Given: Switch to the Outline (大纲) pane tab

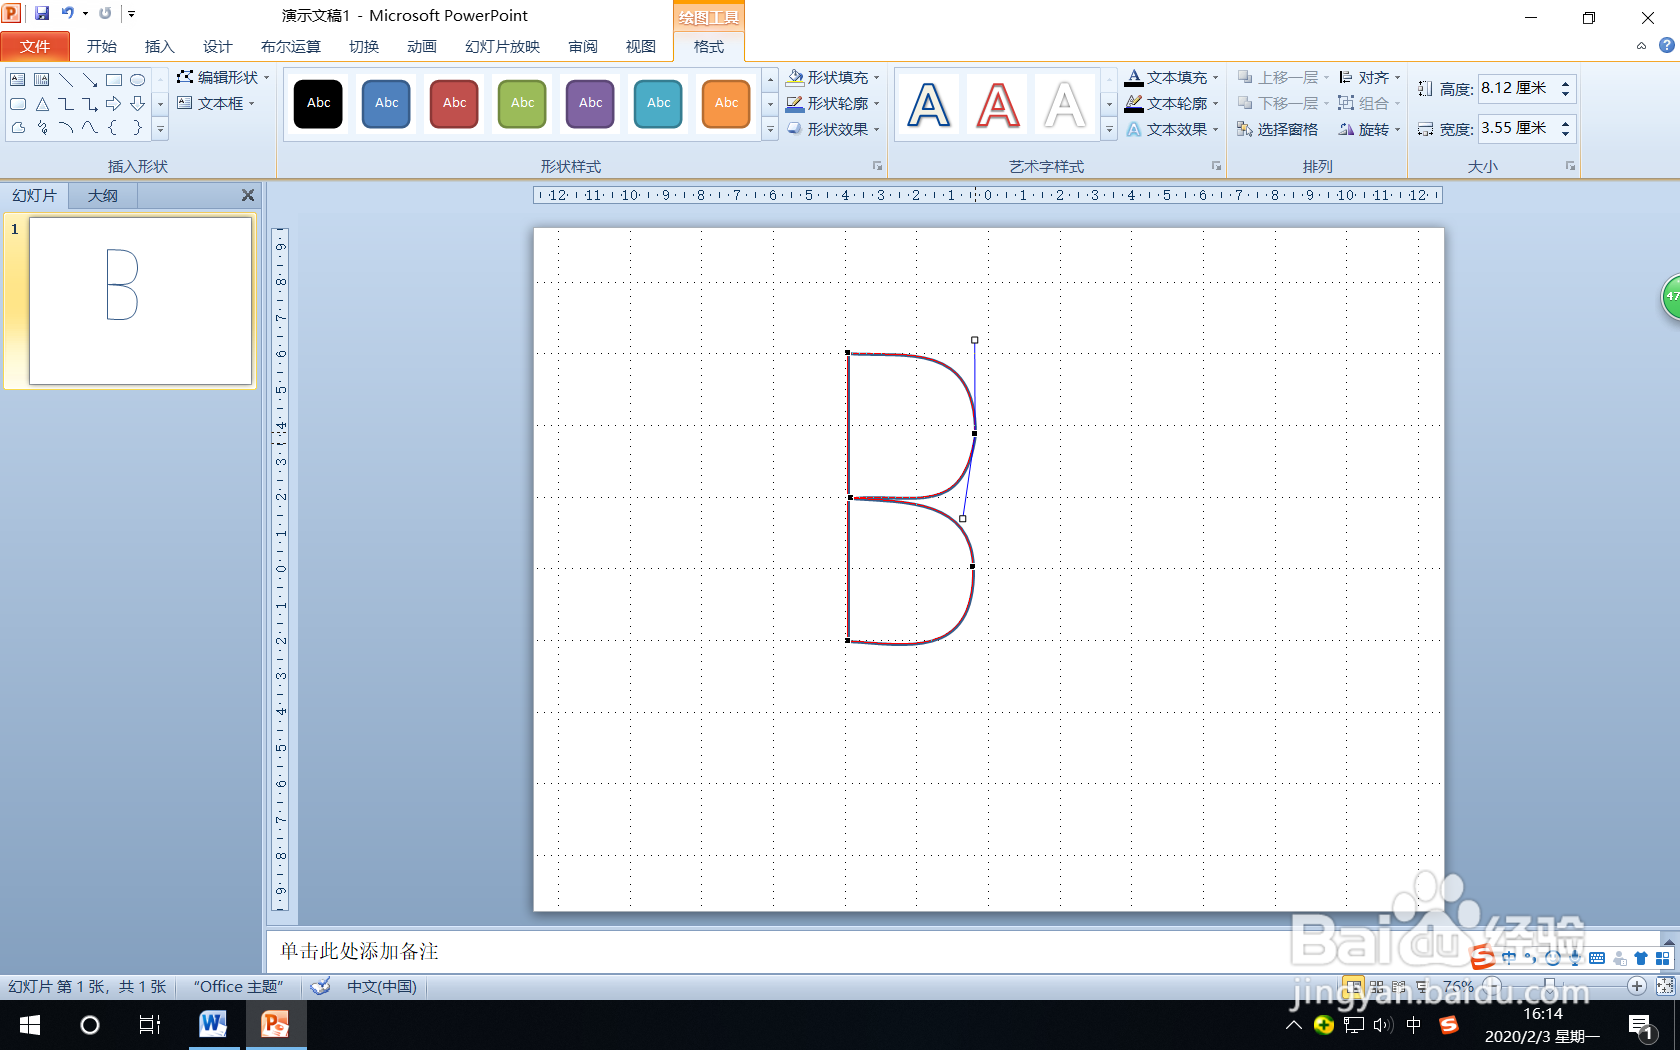Looking at the screenshot, I should coord(103,195).
